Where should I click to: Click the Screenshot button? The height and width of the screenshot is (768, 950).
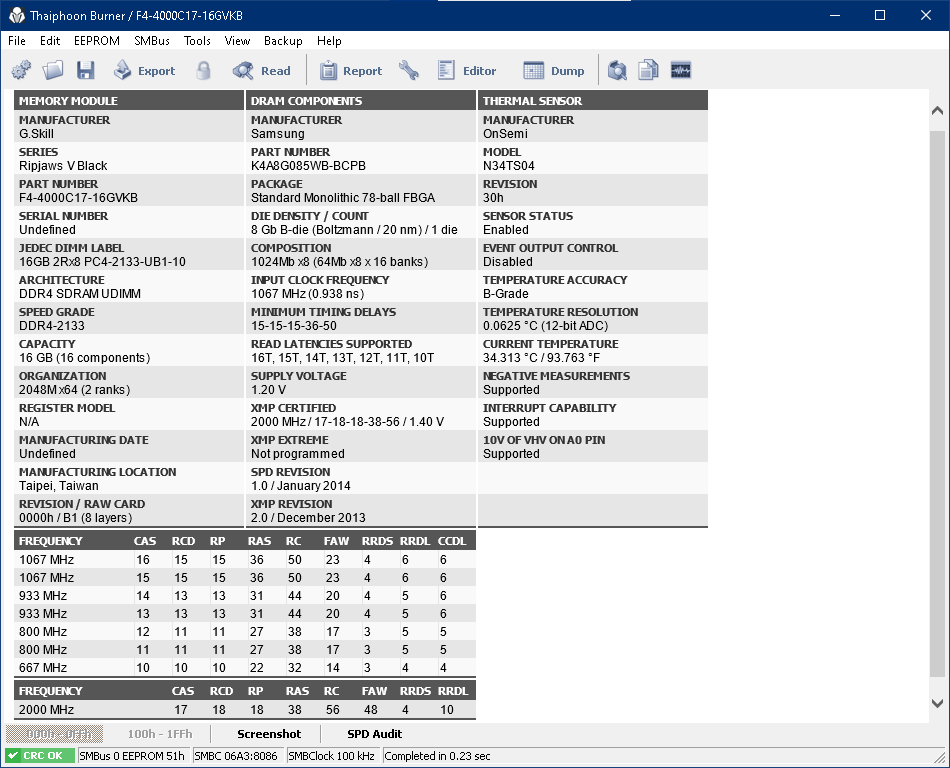tap(269, 734)
